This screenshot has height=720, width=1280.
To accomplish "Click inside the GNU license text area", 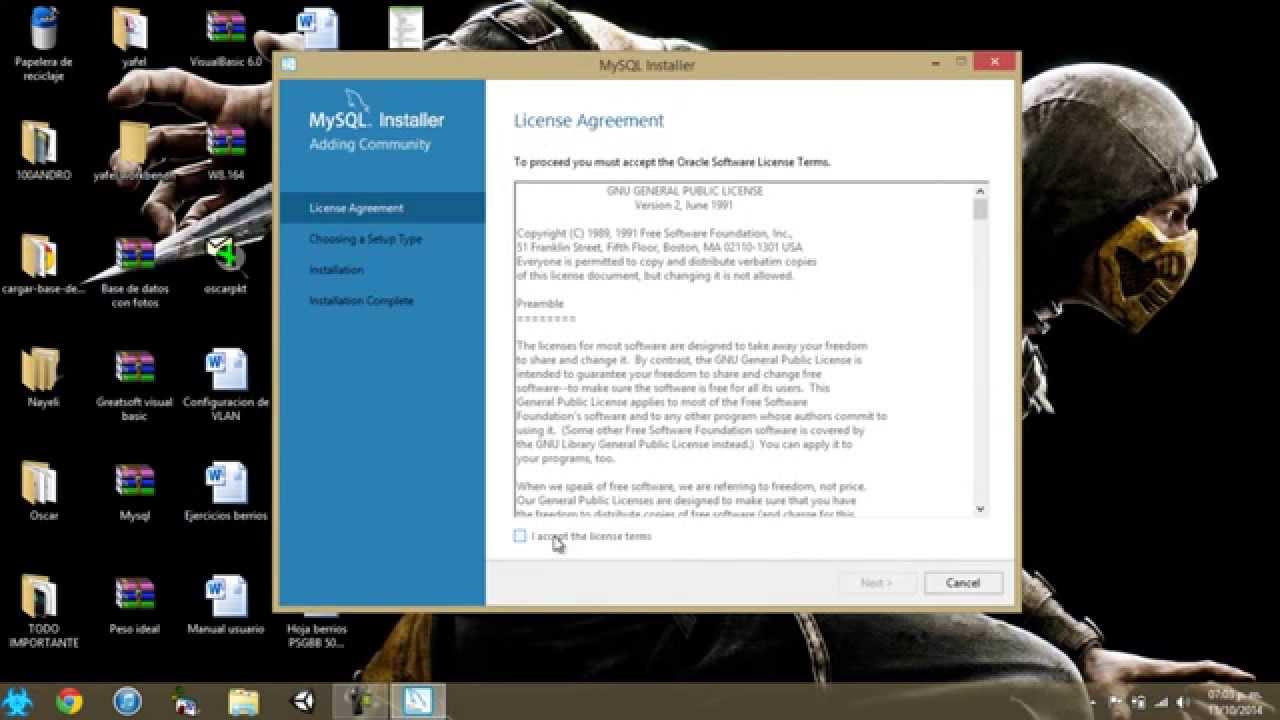I will point(744,350).
